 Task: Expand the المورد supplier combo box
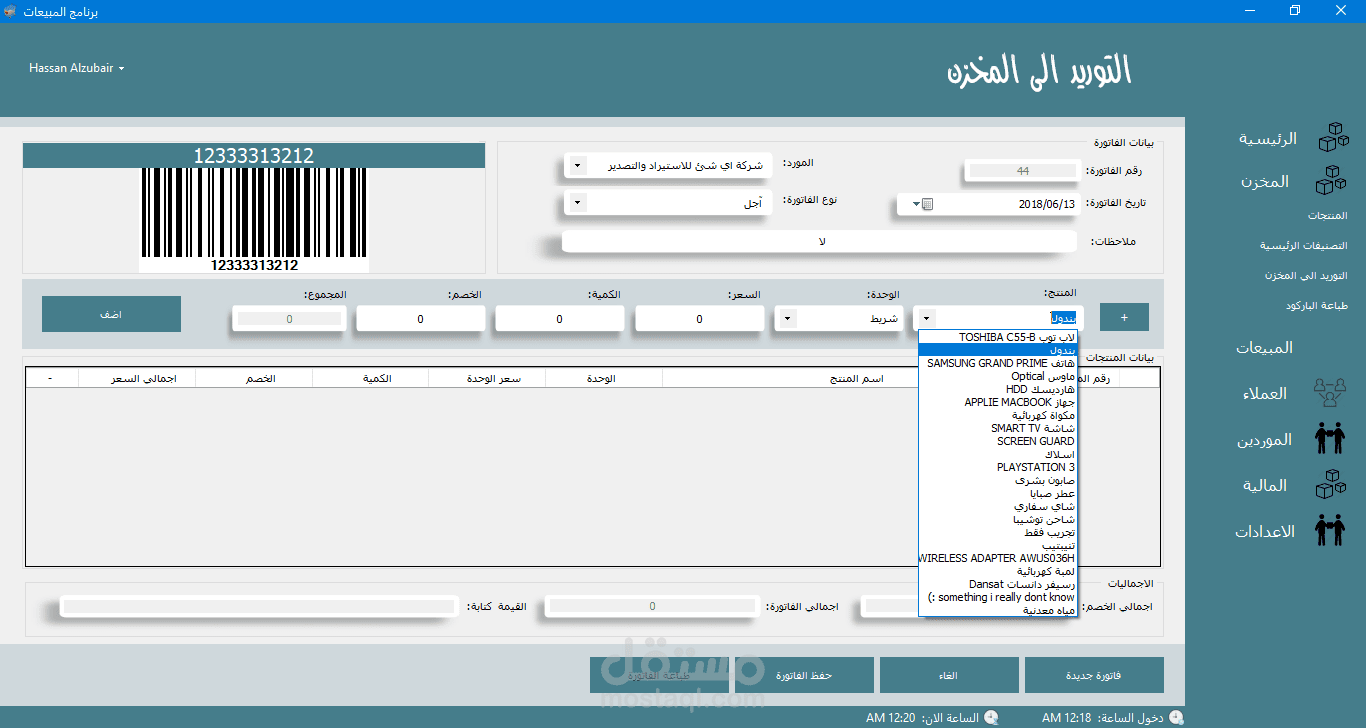point(577,166)
